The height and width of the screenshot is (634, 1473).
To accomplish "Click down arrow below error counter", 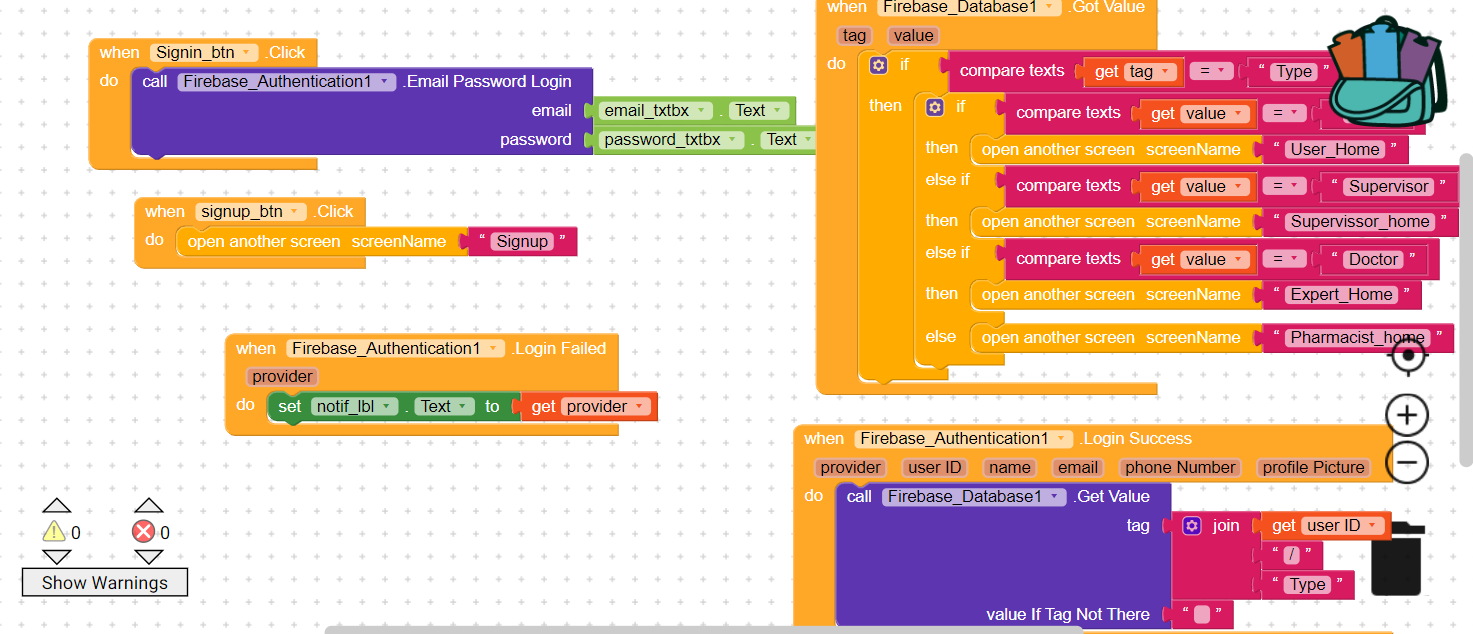I will pyautogui.click(x=148, y=557).
